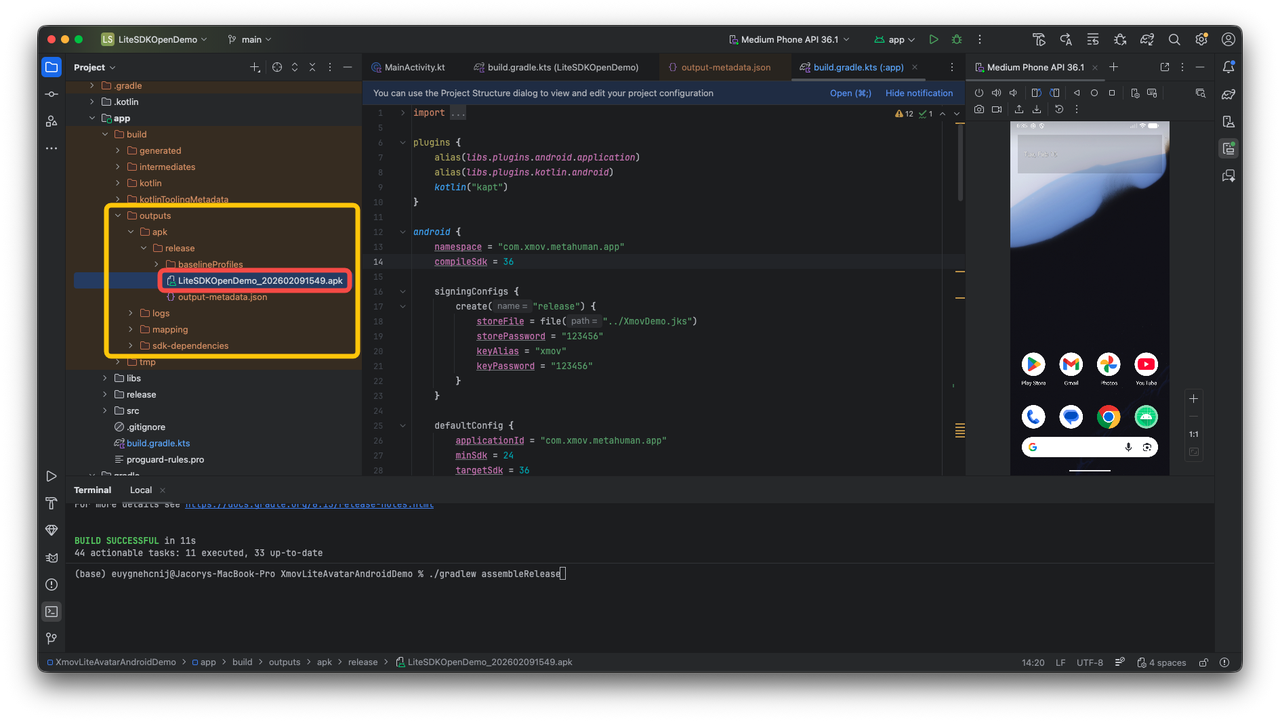This screenshot has height=722, width=1280.
Task: Toggle the Running Devices panel
Action: pyautogui.click(x=1228, y=149)
